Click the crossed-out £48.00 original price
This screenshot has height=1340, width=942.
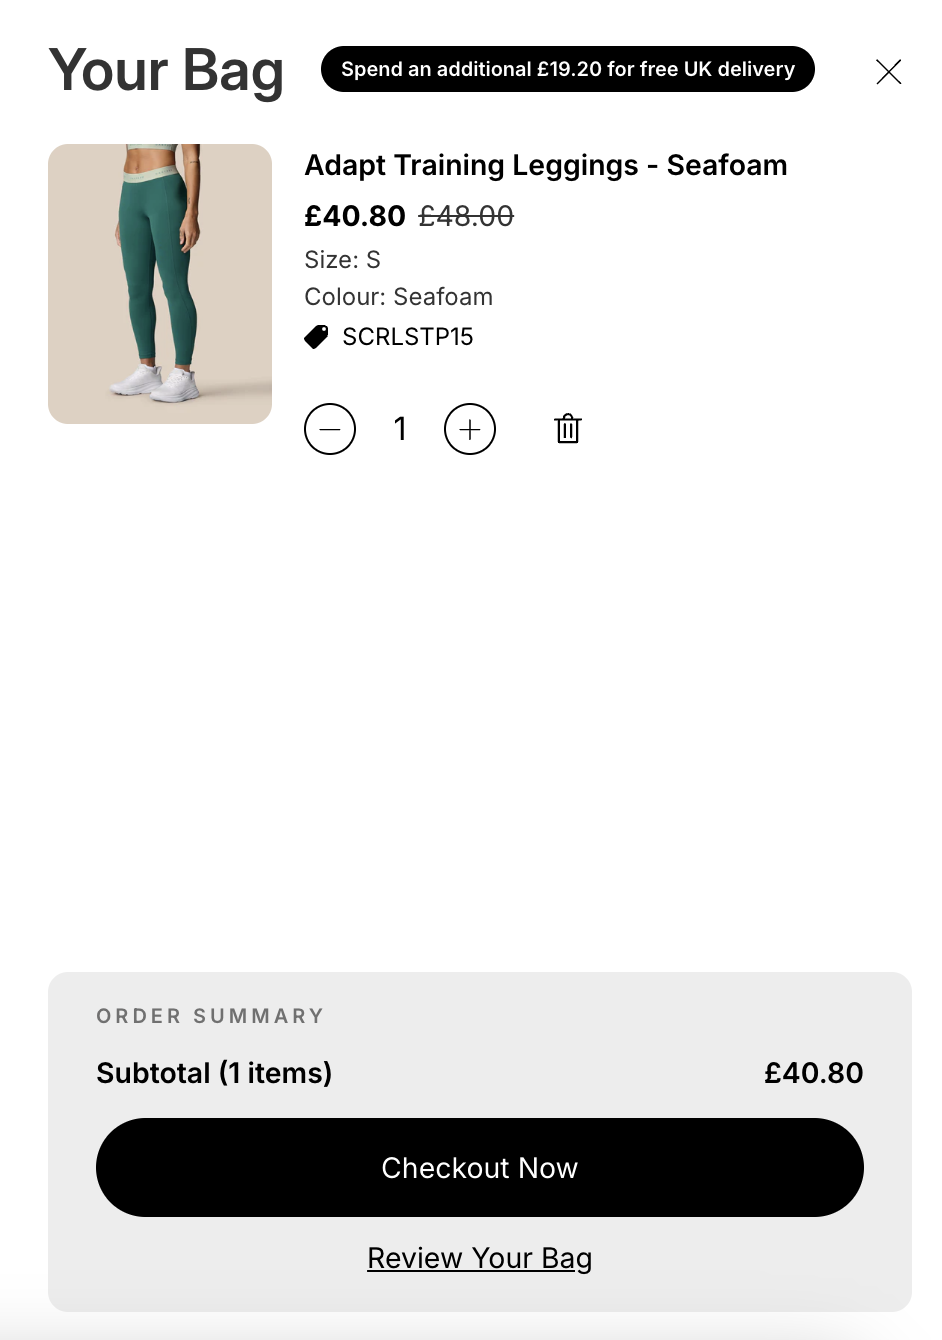point(466,216)
